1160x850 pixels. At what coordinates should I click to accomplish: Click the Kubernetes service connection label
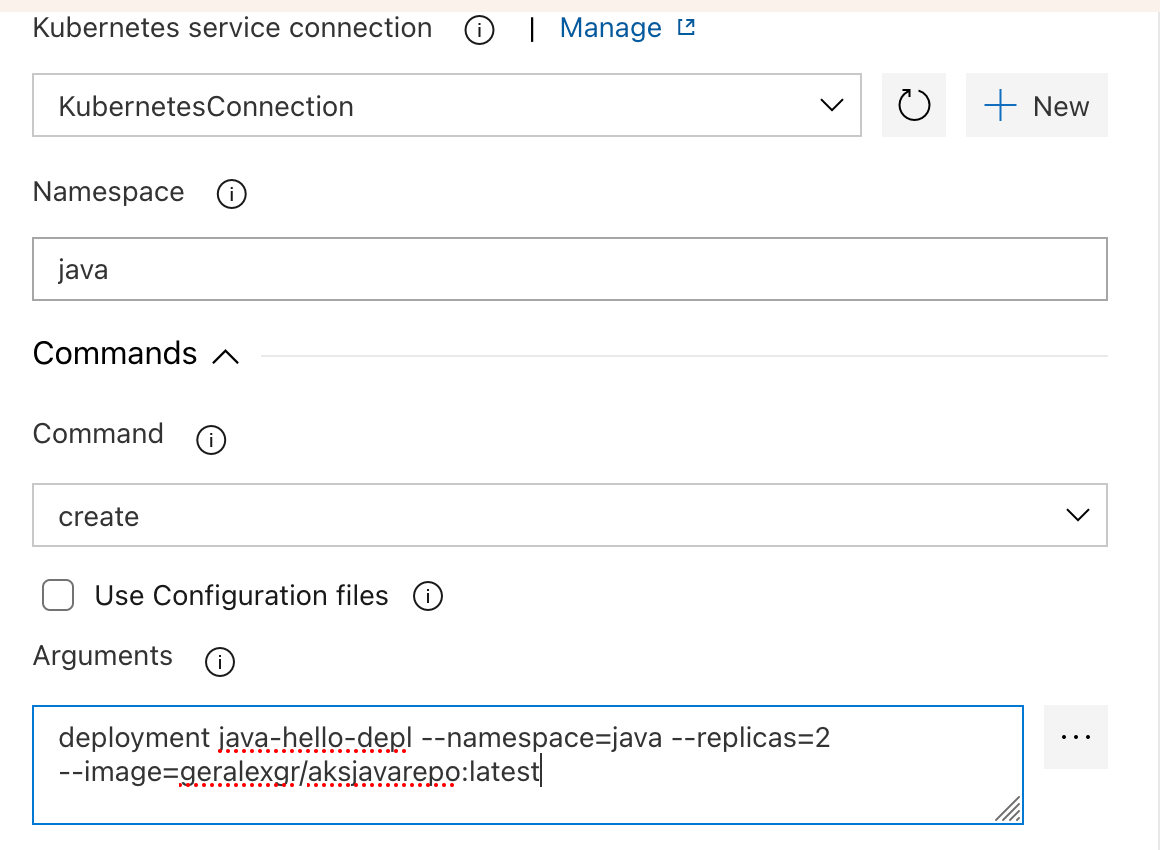[232, 28]
